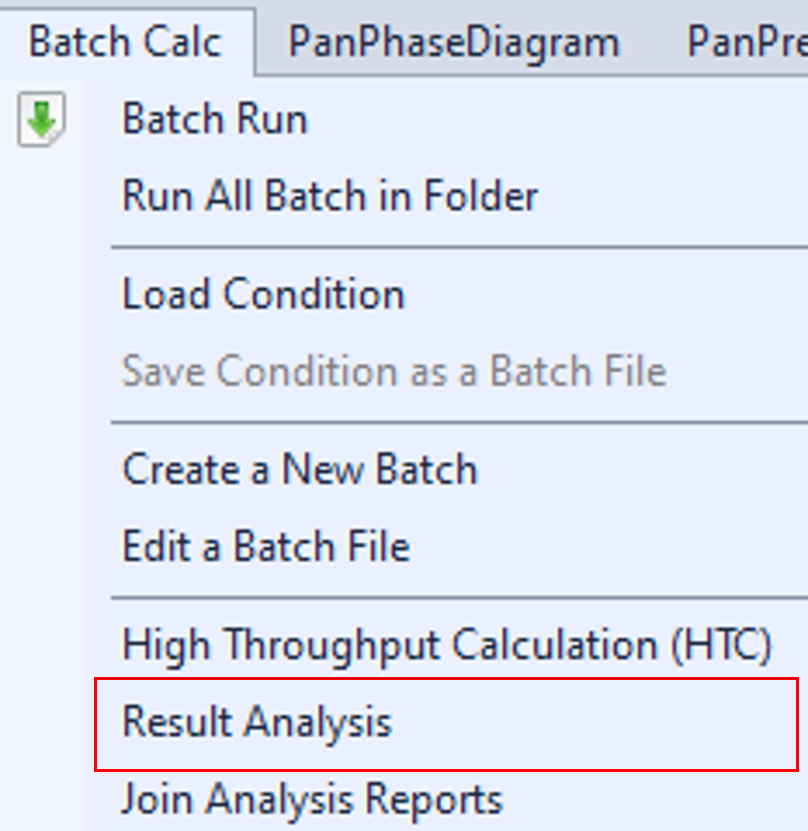
Task: Choose Create a New Batch
Action: 299,469
